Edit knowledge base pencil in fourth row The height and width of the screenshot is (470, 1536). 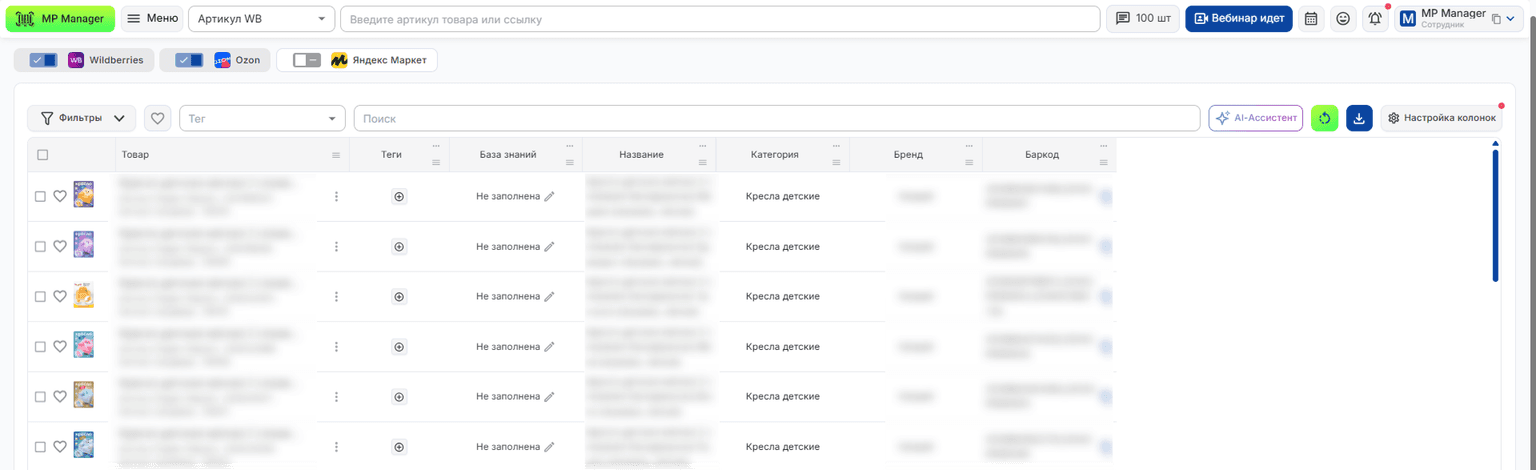tap(549, 347)
